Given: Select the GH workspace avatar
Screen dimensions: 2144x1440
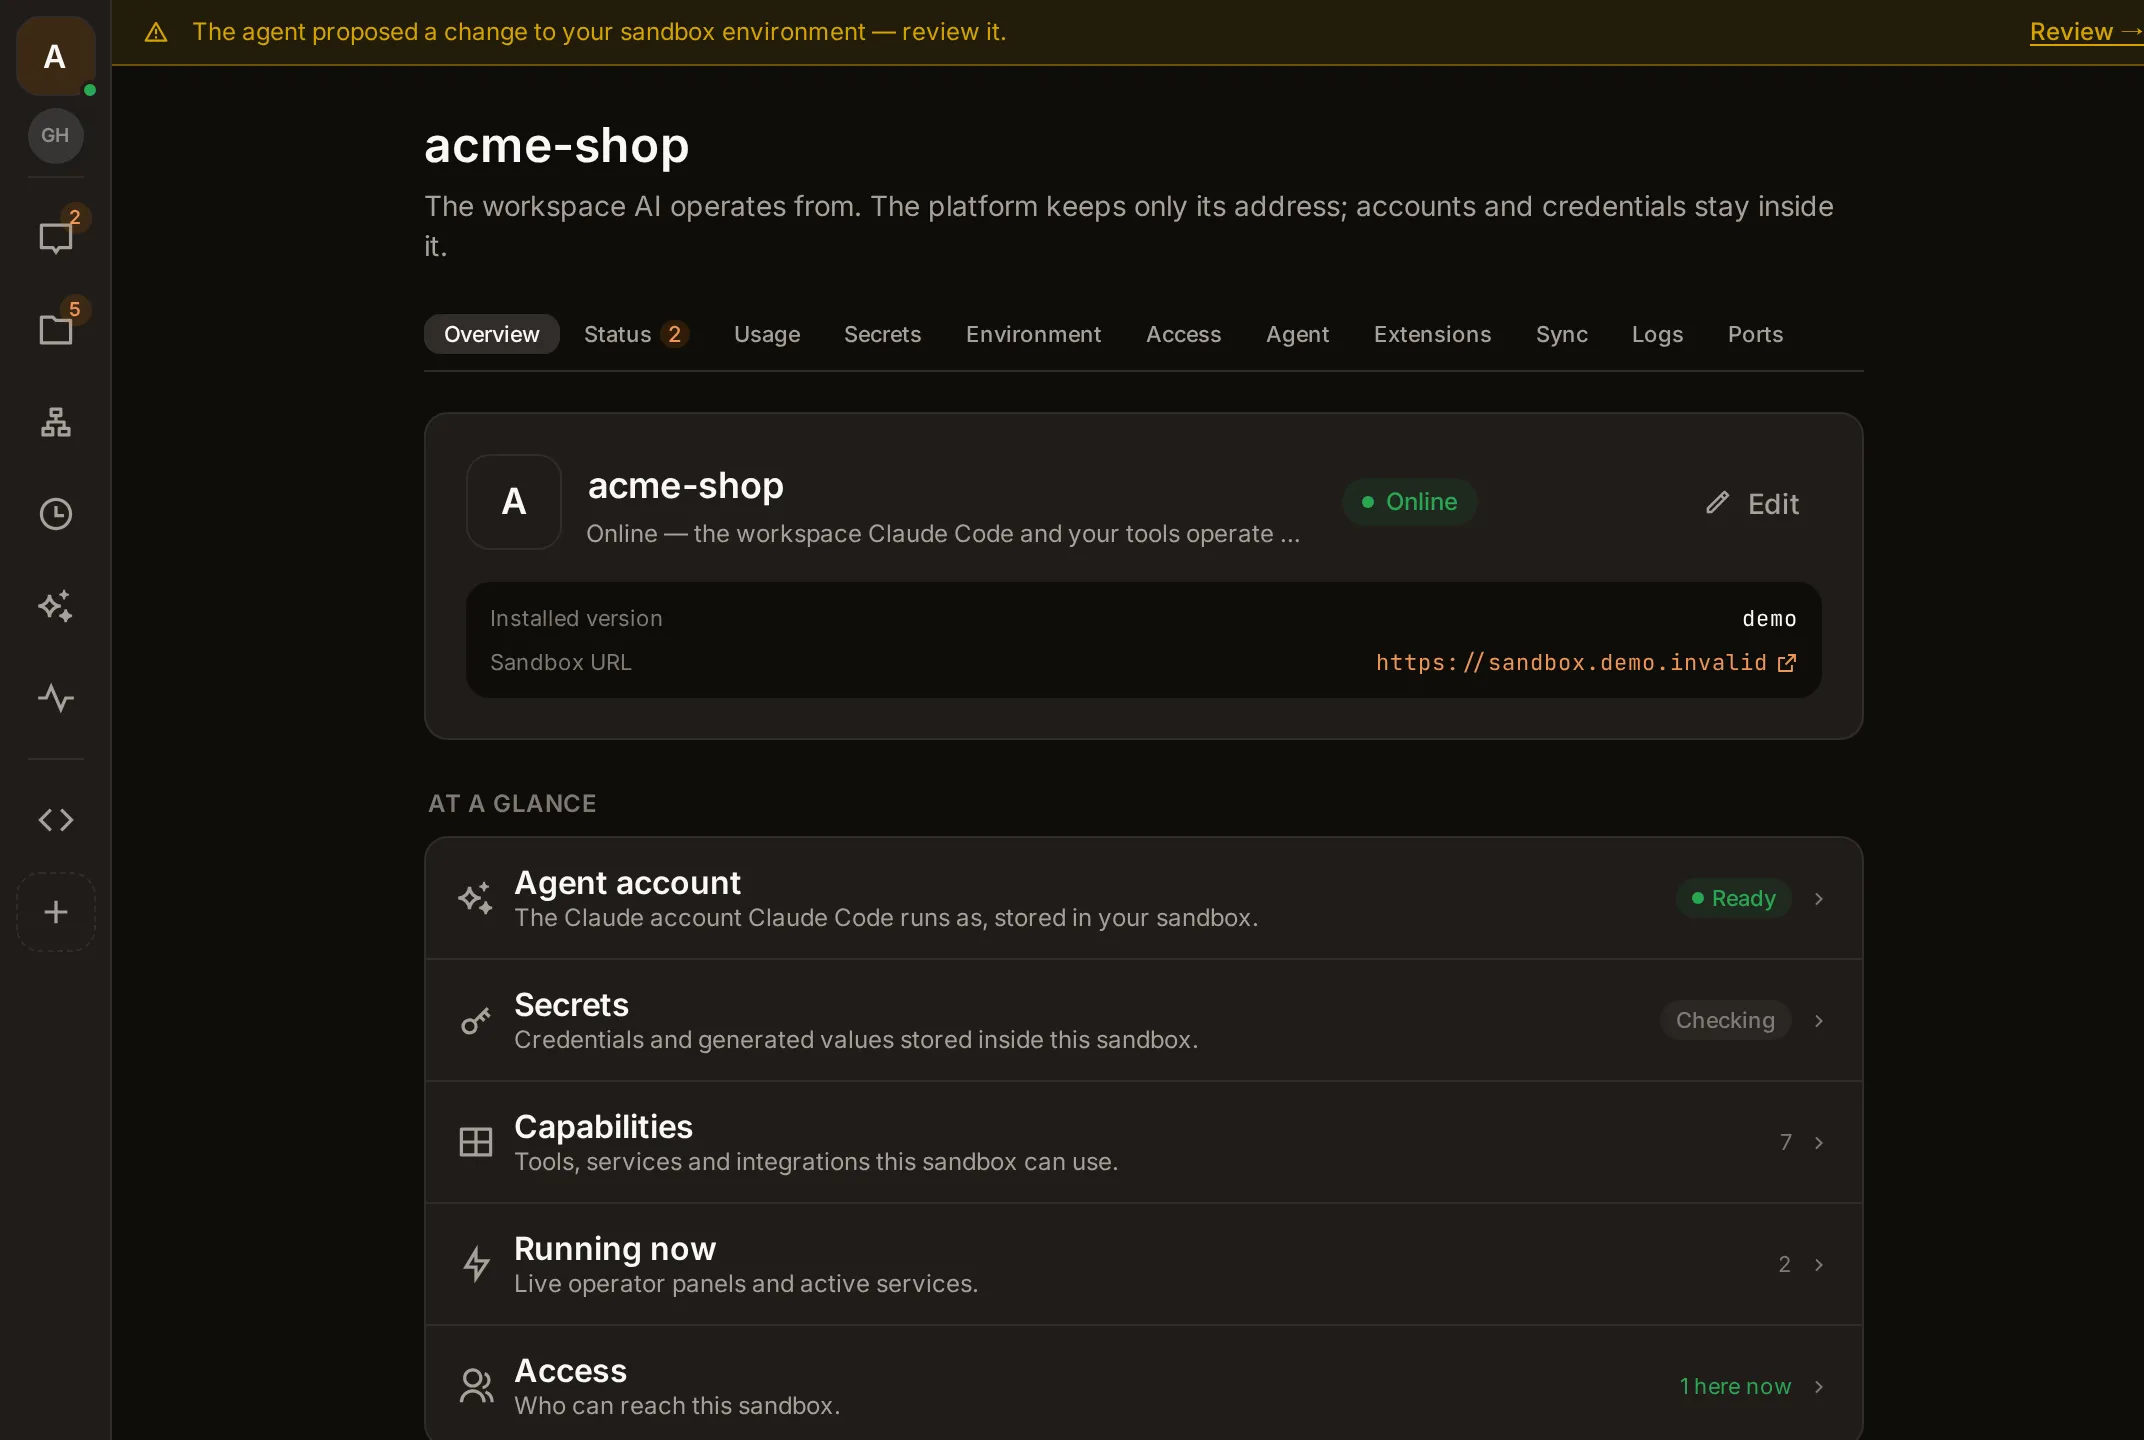Looking at the screenshot, I should tap(55, 135).
